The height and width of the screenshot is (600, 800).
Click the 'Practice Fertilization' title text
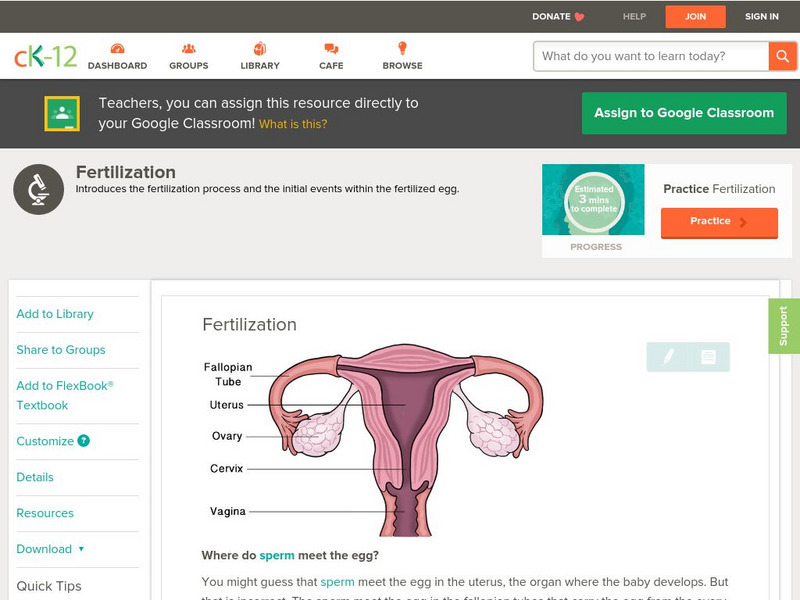click(719, 189)
